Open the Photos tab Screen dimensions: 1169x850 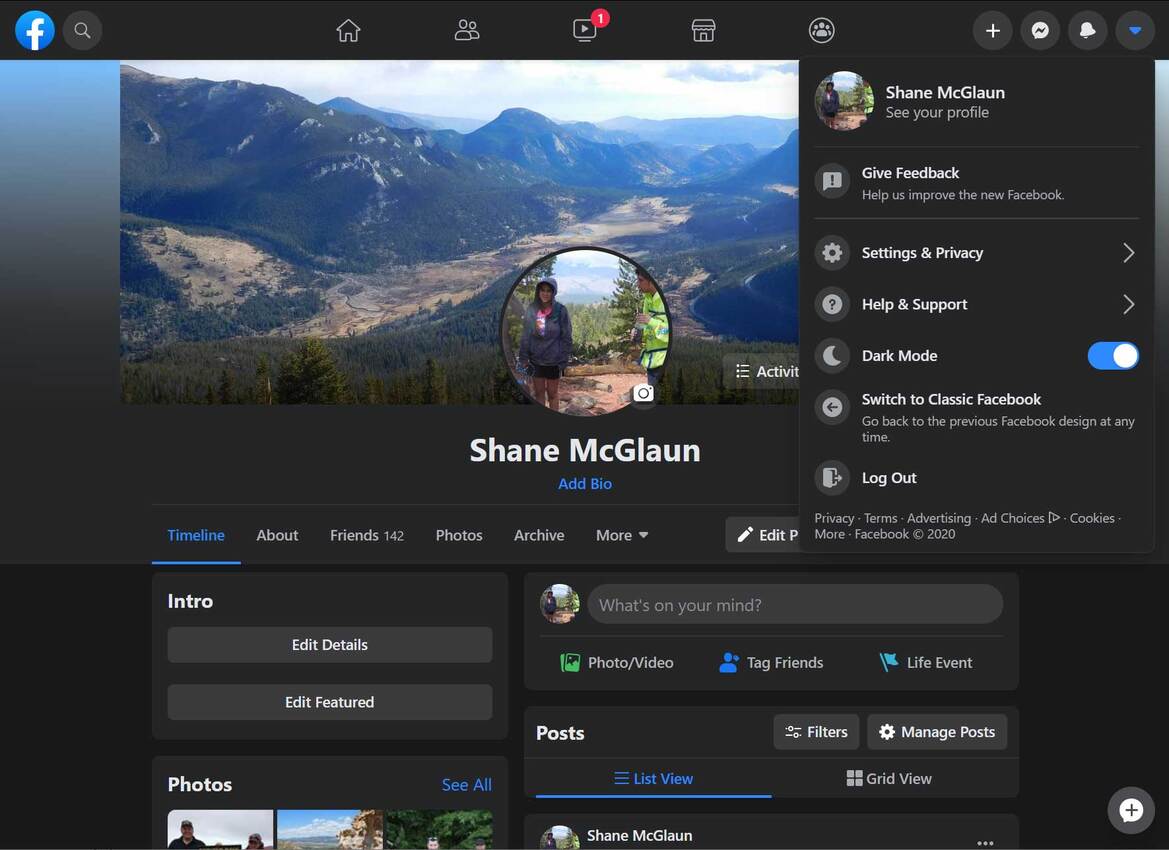click(x=459, y=535)
